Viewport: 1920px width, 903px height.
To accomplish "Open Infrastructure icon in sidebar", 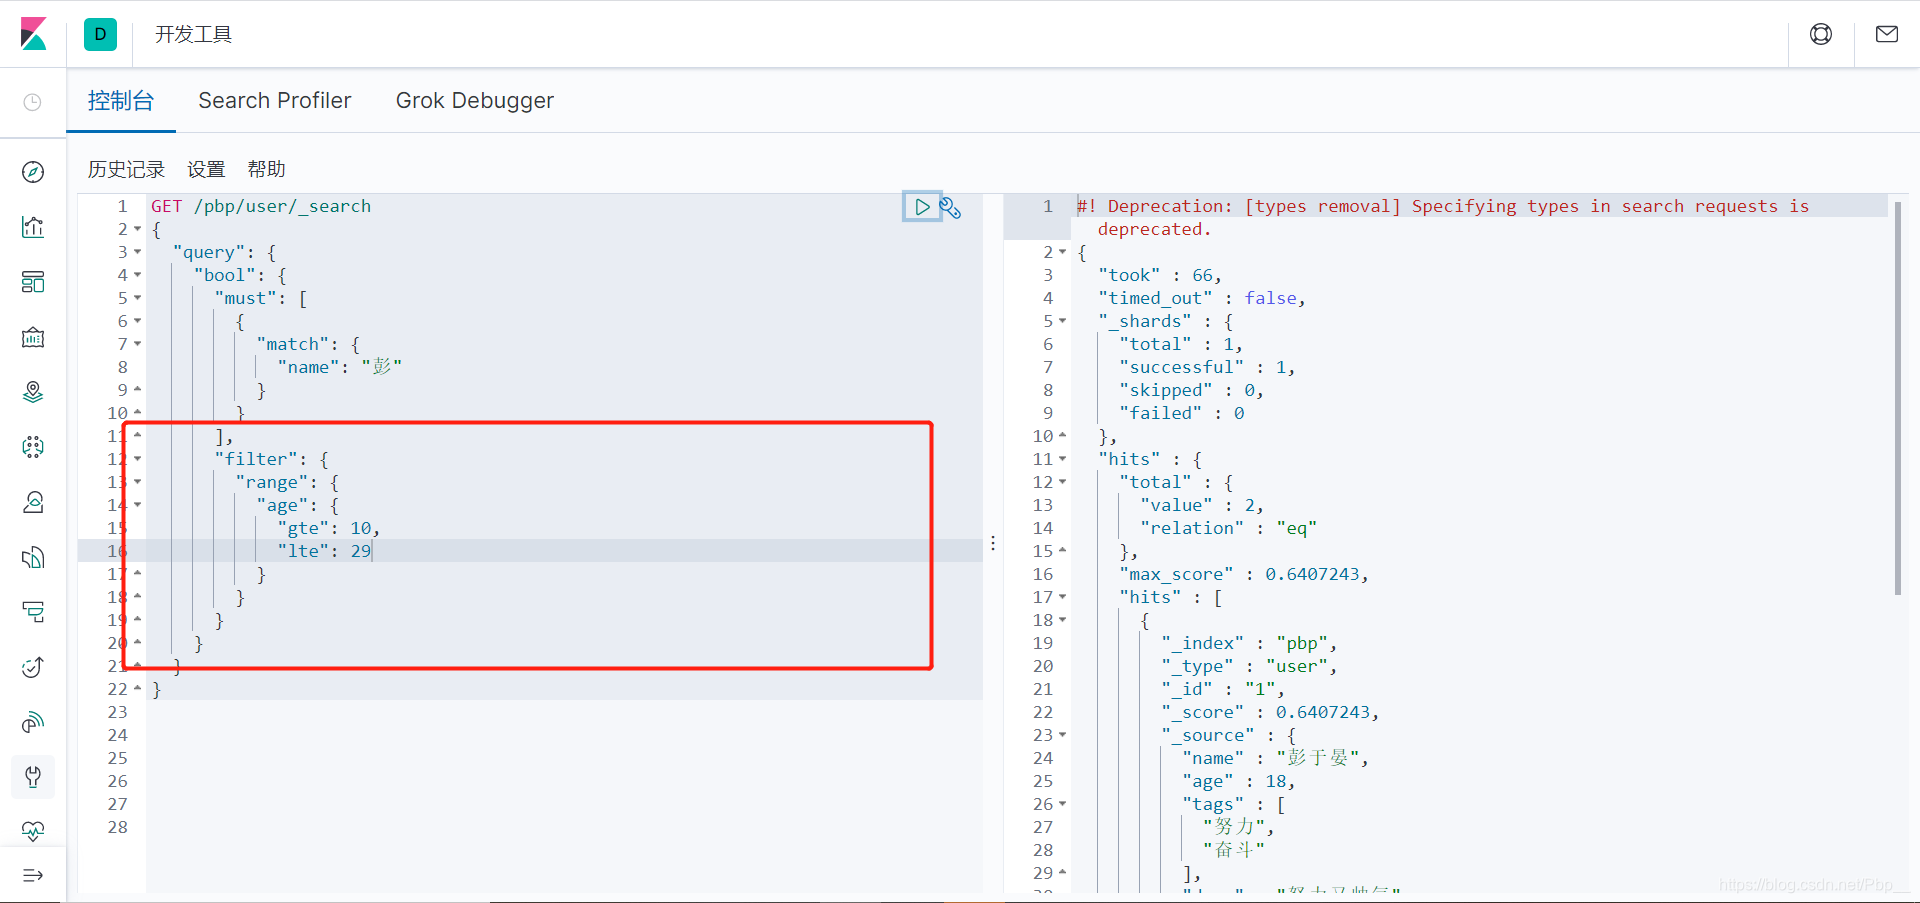I will tap(33, 502).
